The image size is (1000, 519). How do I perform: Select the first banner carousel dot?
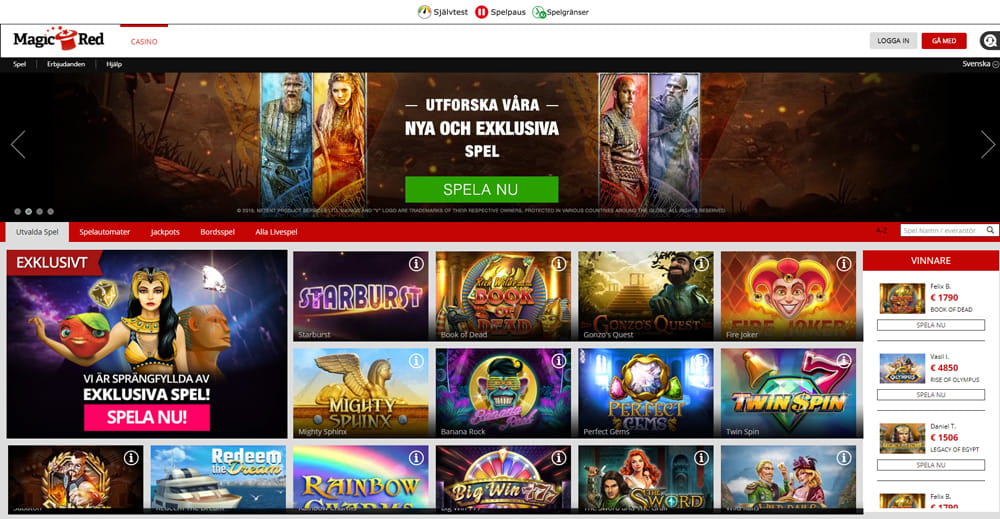17,211
